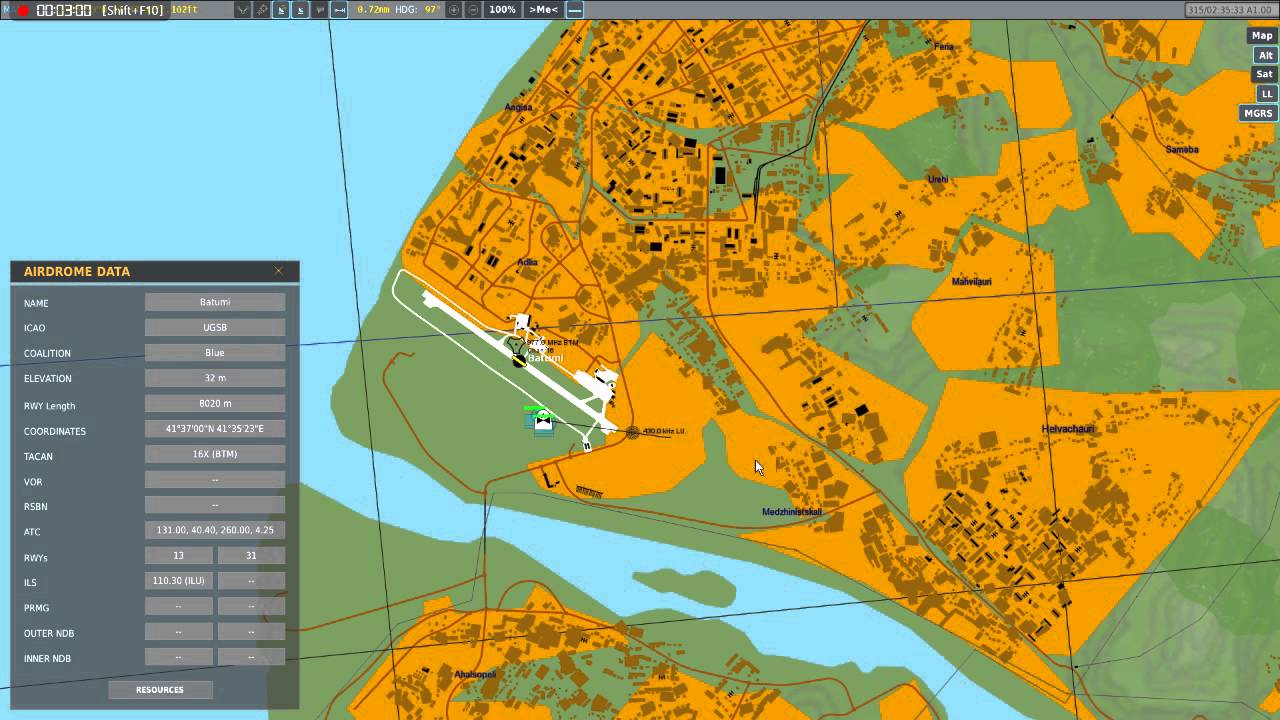The image size is (1280, 720).
Task: Select LL coordinate format
Action: 1267,93
